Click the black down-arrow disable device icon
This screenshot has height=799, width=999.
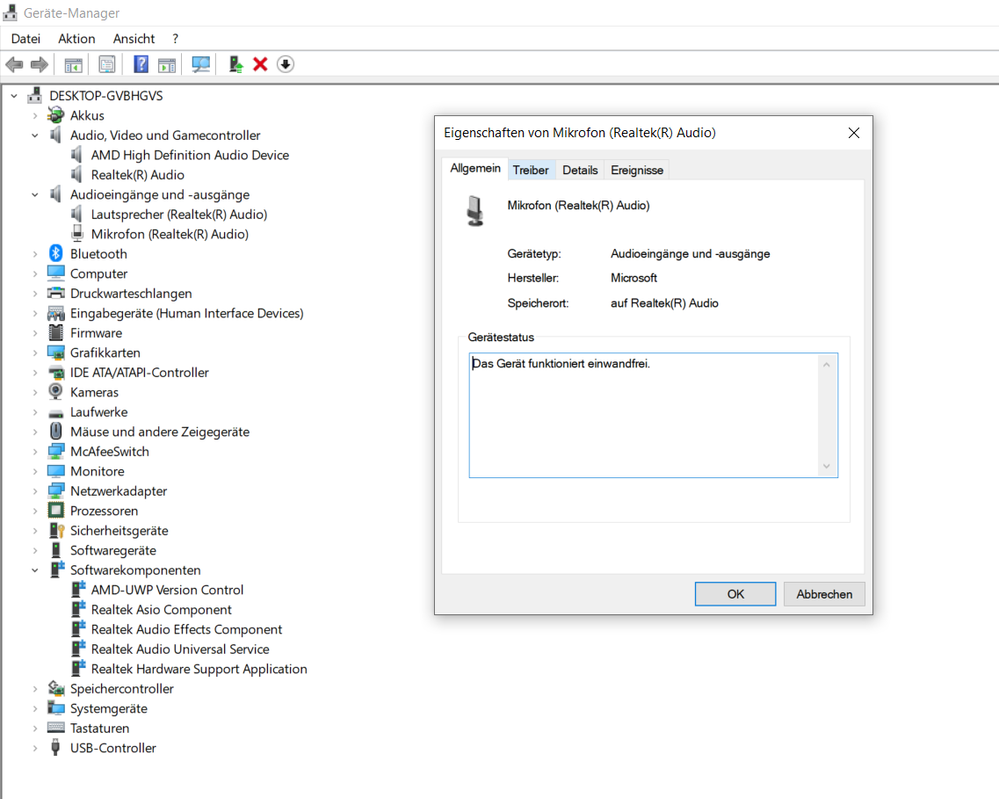[285, 64]
